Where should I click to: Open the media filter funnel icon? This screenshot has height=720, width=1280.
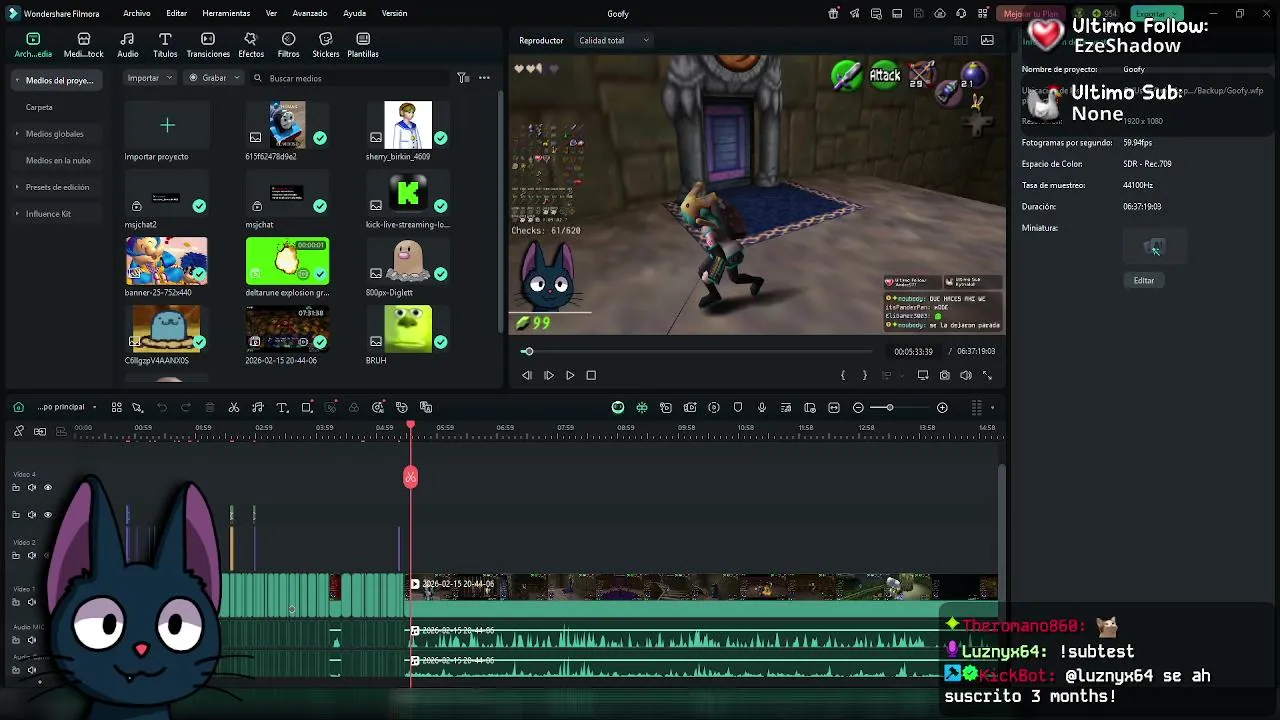[x=463, y=78]
